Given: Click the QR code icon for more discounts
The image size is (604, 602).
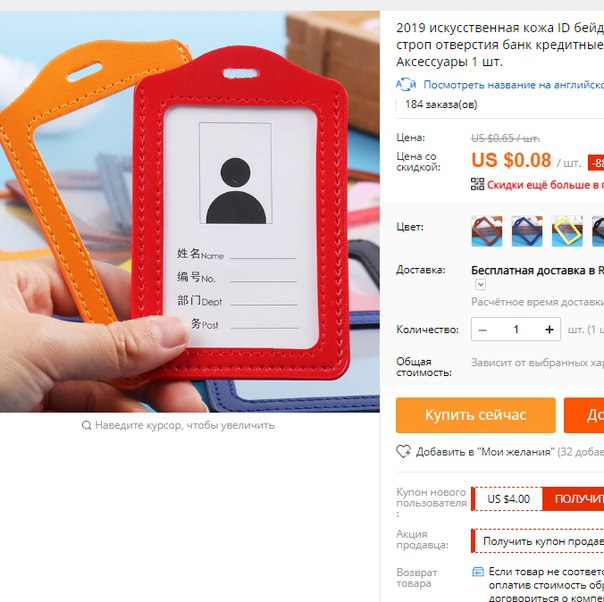Looking at the screenshot, I should (477, 184).
